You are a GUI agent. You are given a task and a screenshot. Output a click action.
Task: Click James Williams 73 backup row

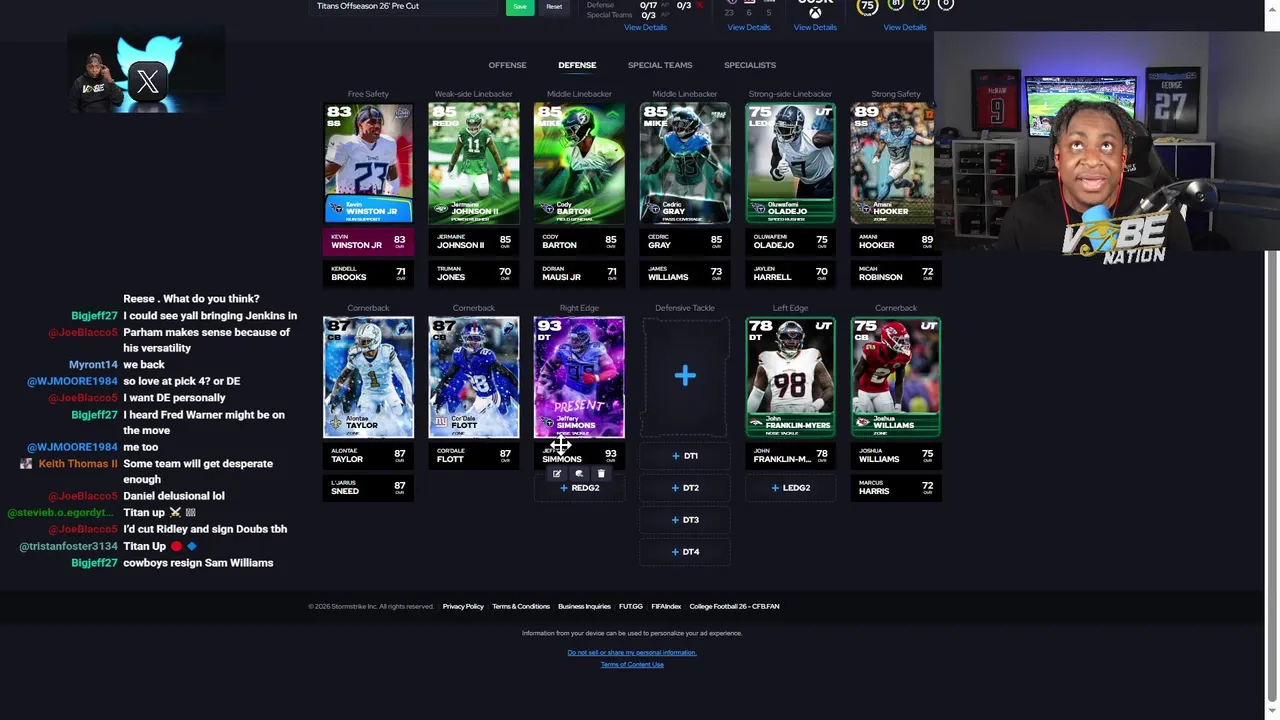pyautogui.click(x=685, y=273)
